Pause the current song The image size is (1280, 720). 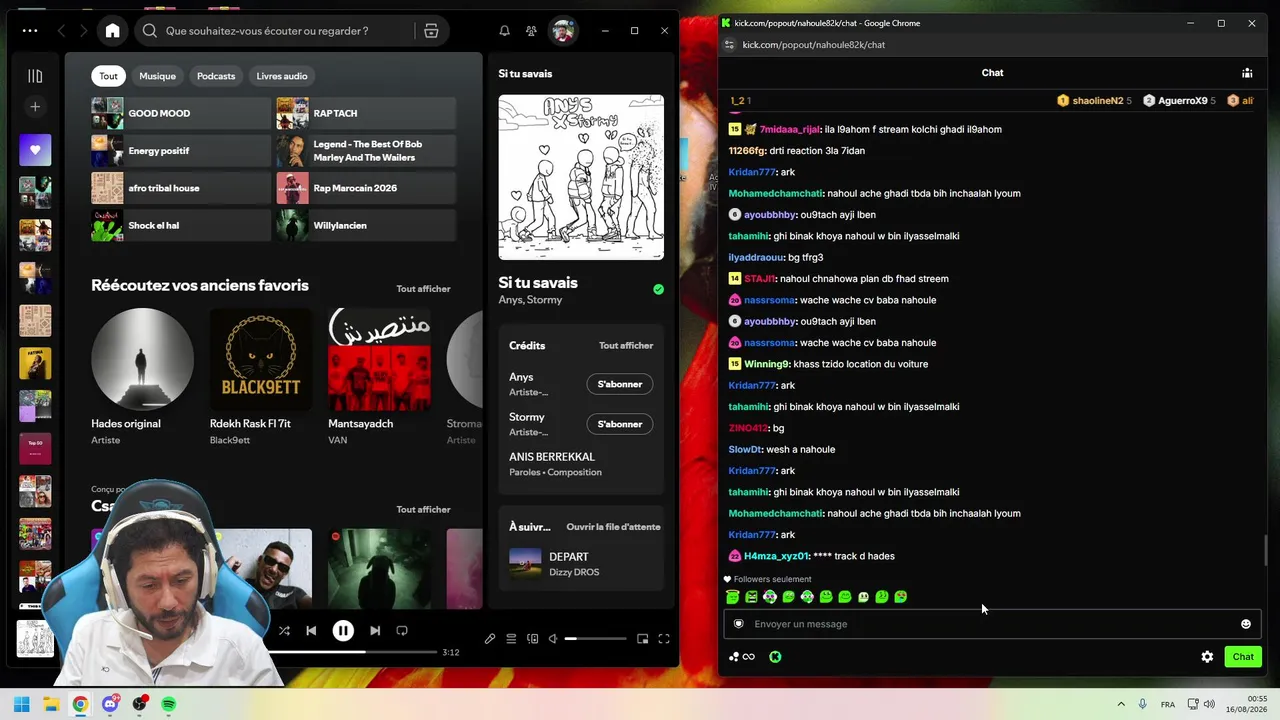pos(343,631)
